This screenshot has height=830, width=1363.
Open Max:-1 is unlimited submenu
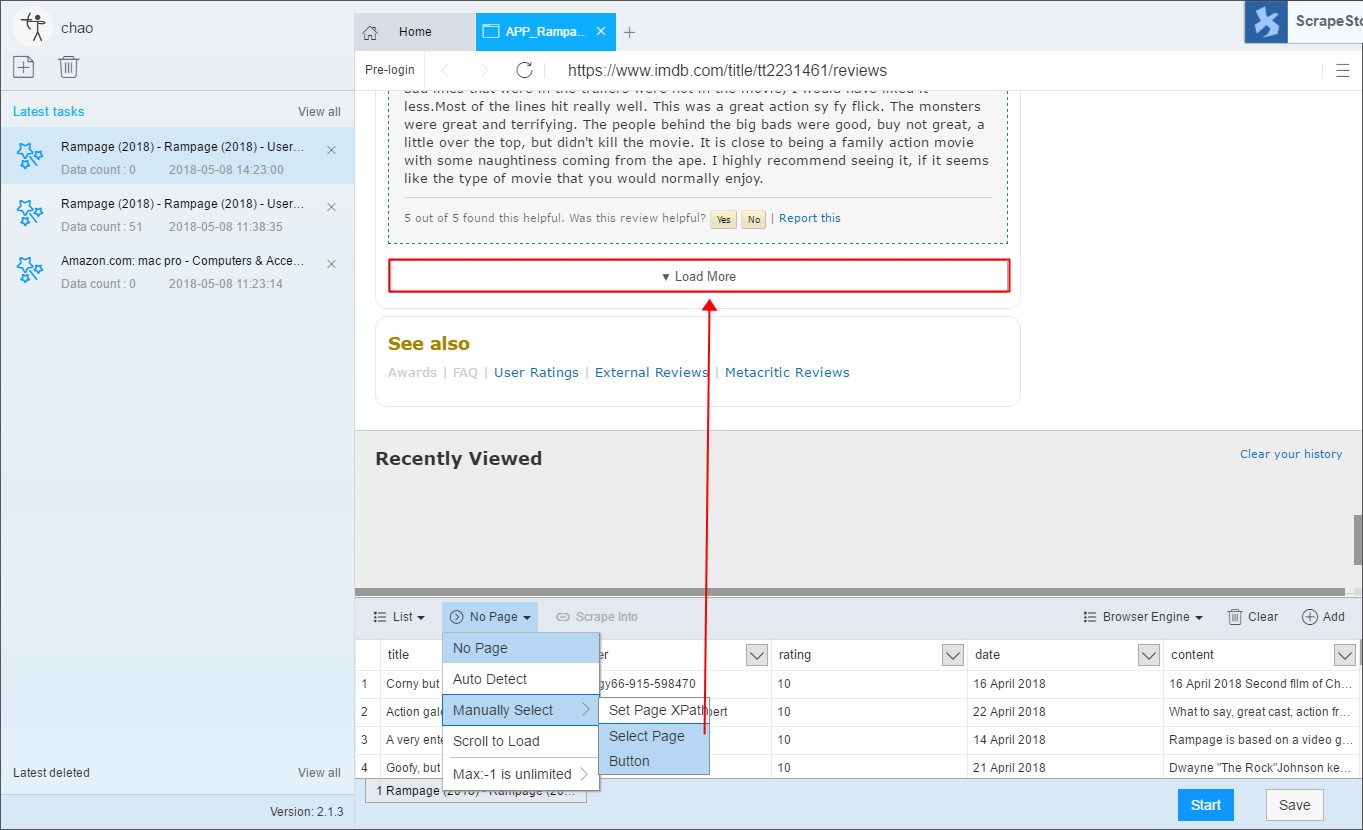pyautogui.click(x=521, y=774)
